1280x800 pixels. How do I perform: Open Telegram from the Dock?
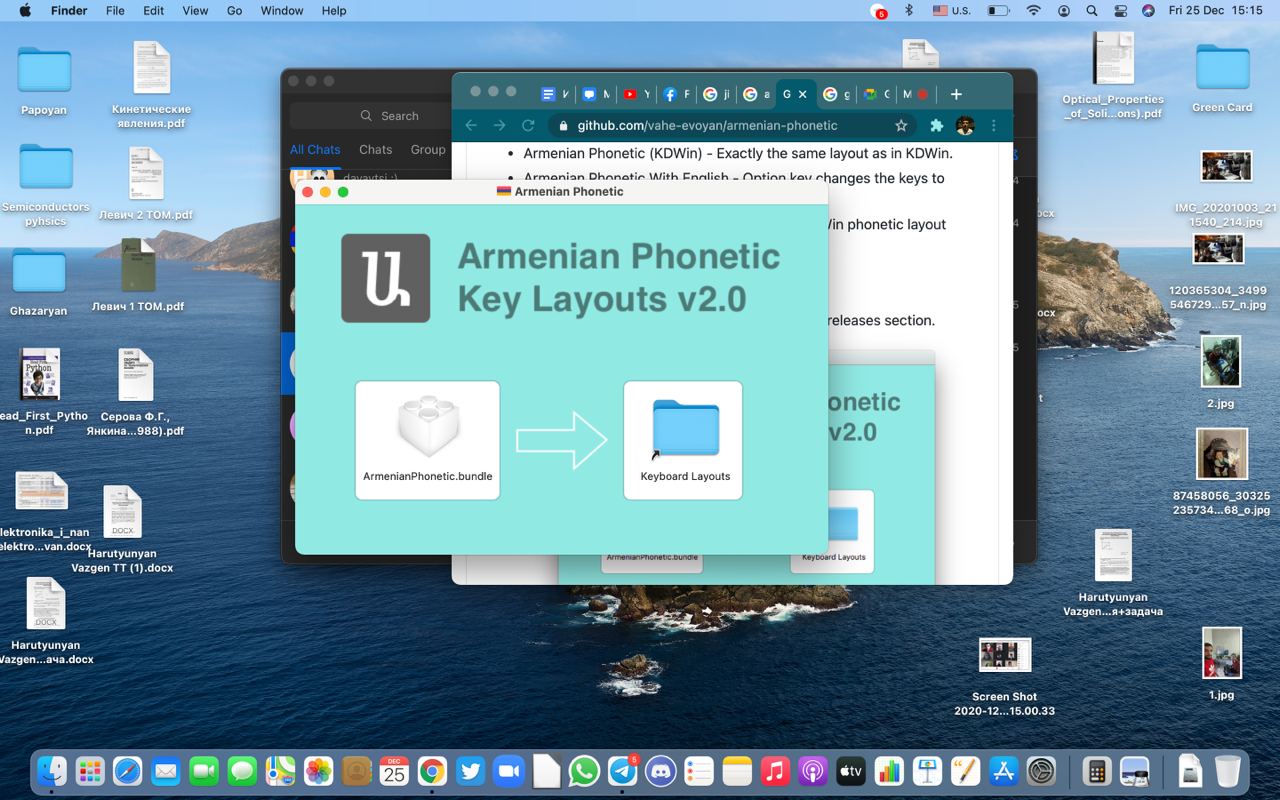click(622, 771)
